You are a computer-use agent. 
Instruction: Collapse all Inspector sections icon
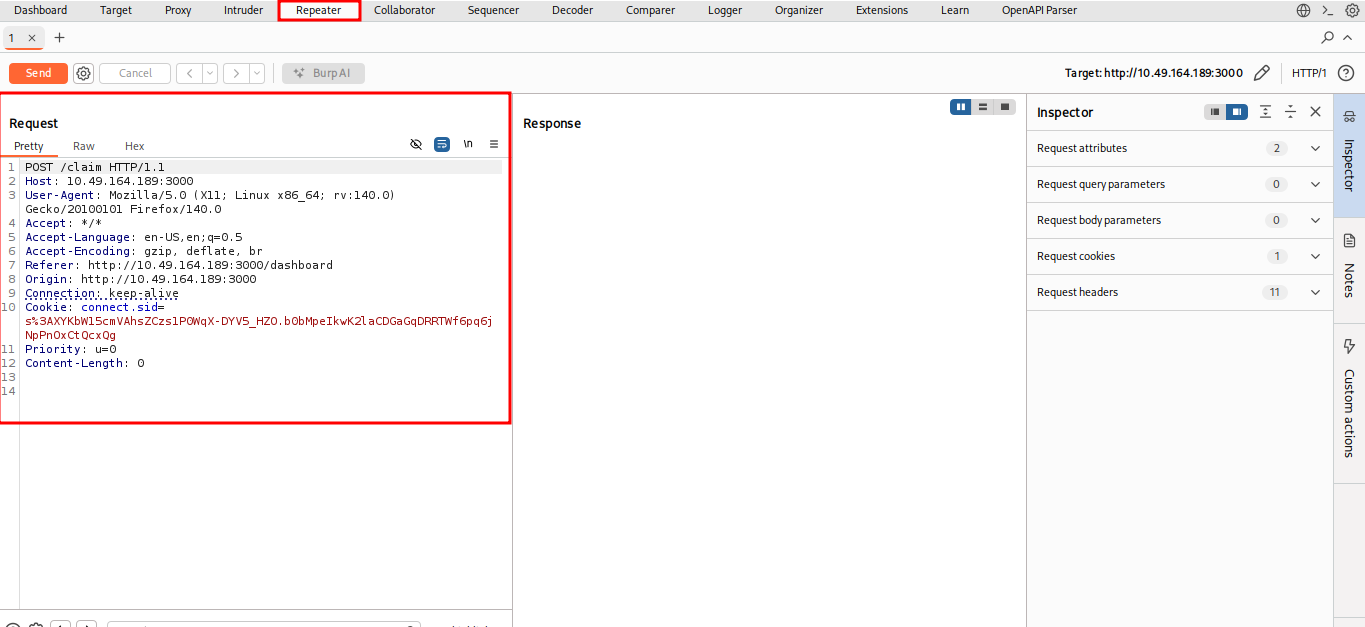1291,112
